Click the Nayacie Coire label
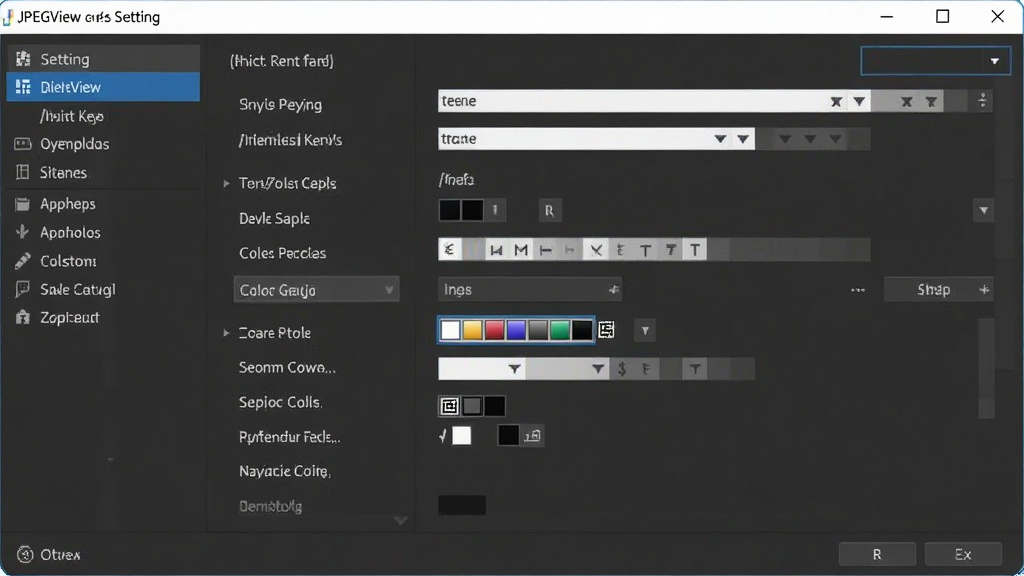1024x576 pixels. coord(285,471)
